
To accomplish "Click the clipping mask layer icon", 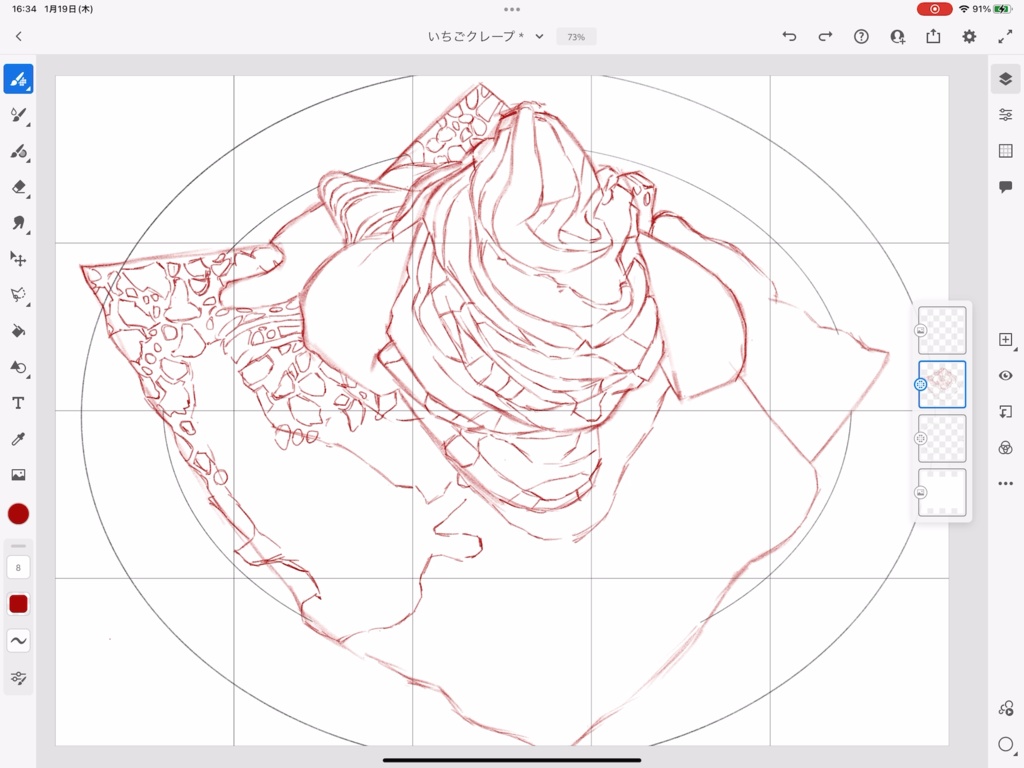I will pyautogui.click(x=1006, y=411).
